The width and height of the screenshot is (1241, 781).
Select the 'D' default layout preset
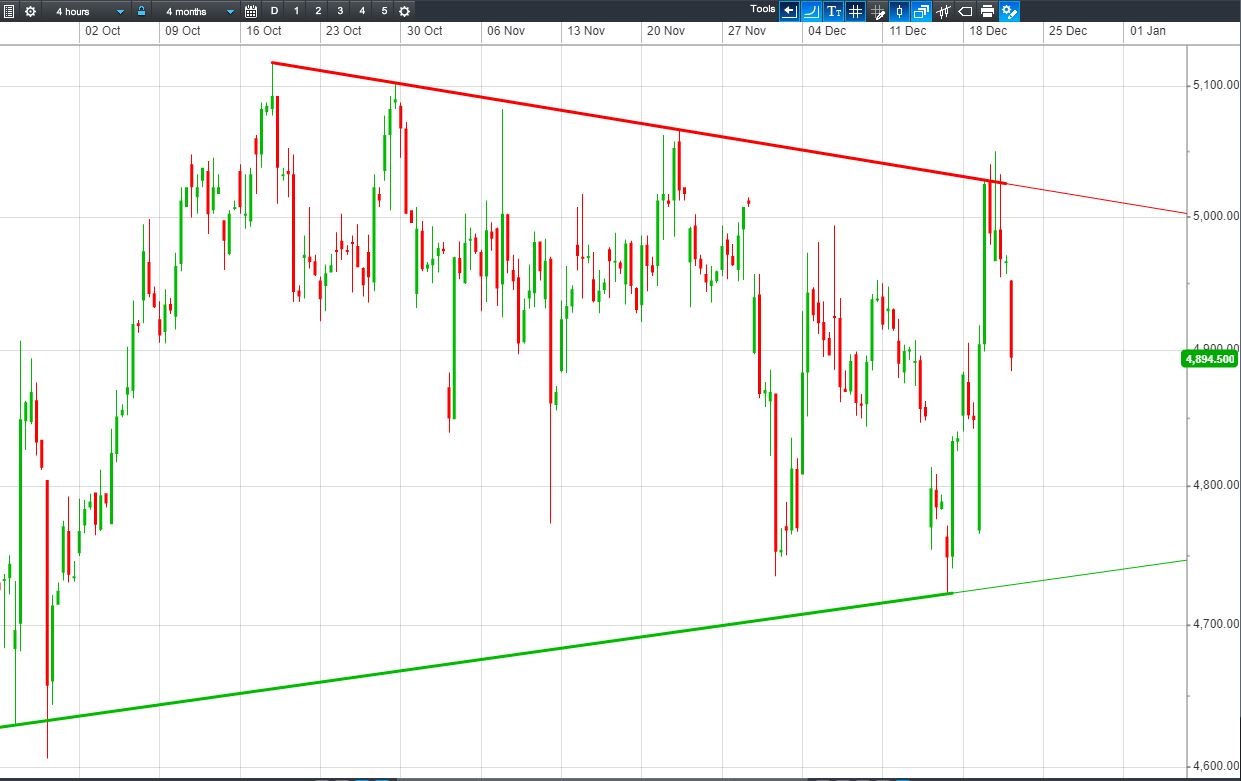(x=274, y=11)
